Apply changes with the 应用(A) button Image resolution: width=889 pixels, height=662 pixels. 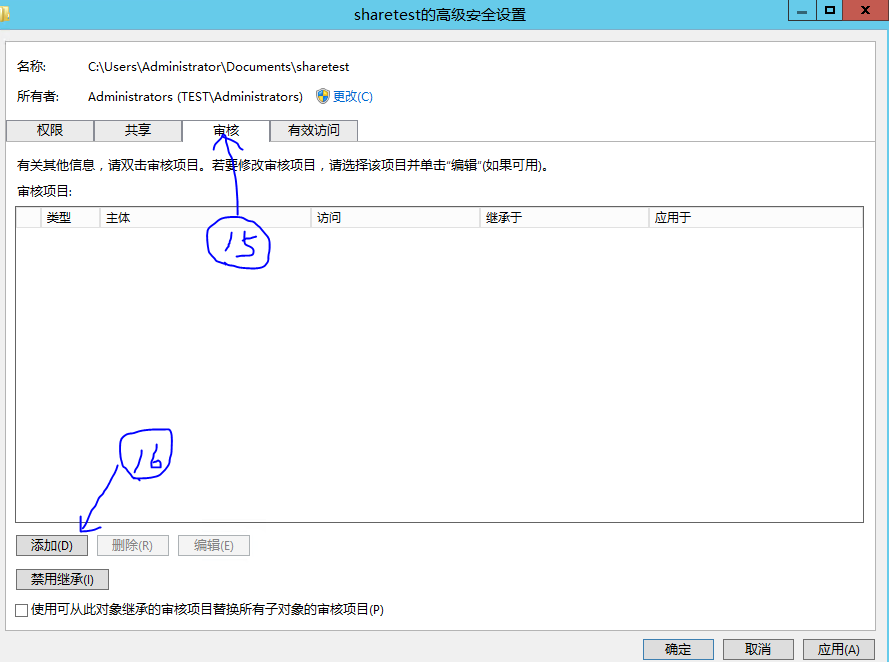click(x=838, y=648)
